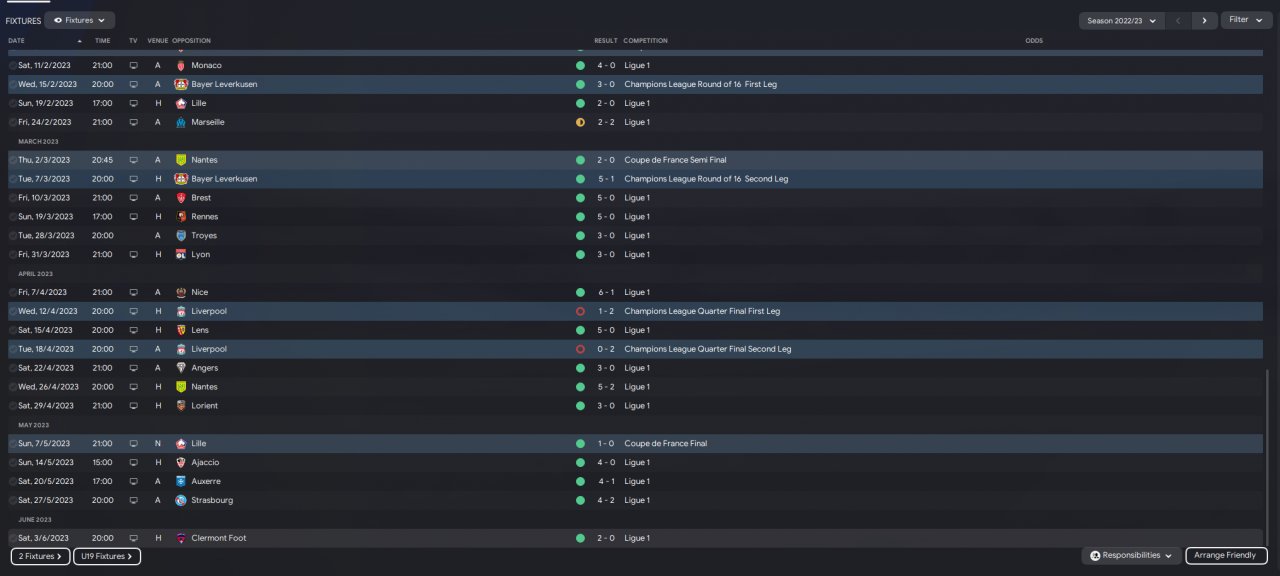Click the Marseille club logo
The height and width of the screenshot is (576, 1280).
click(x=181, y=122)
